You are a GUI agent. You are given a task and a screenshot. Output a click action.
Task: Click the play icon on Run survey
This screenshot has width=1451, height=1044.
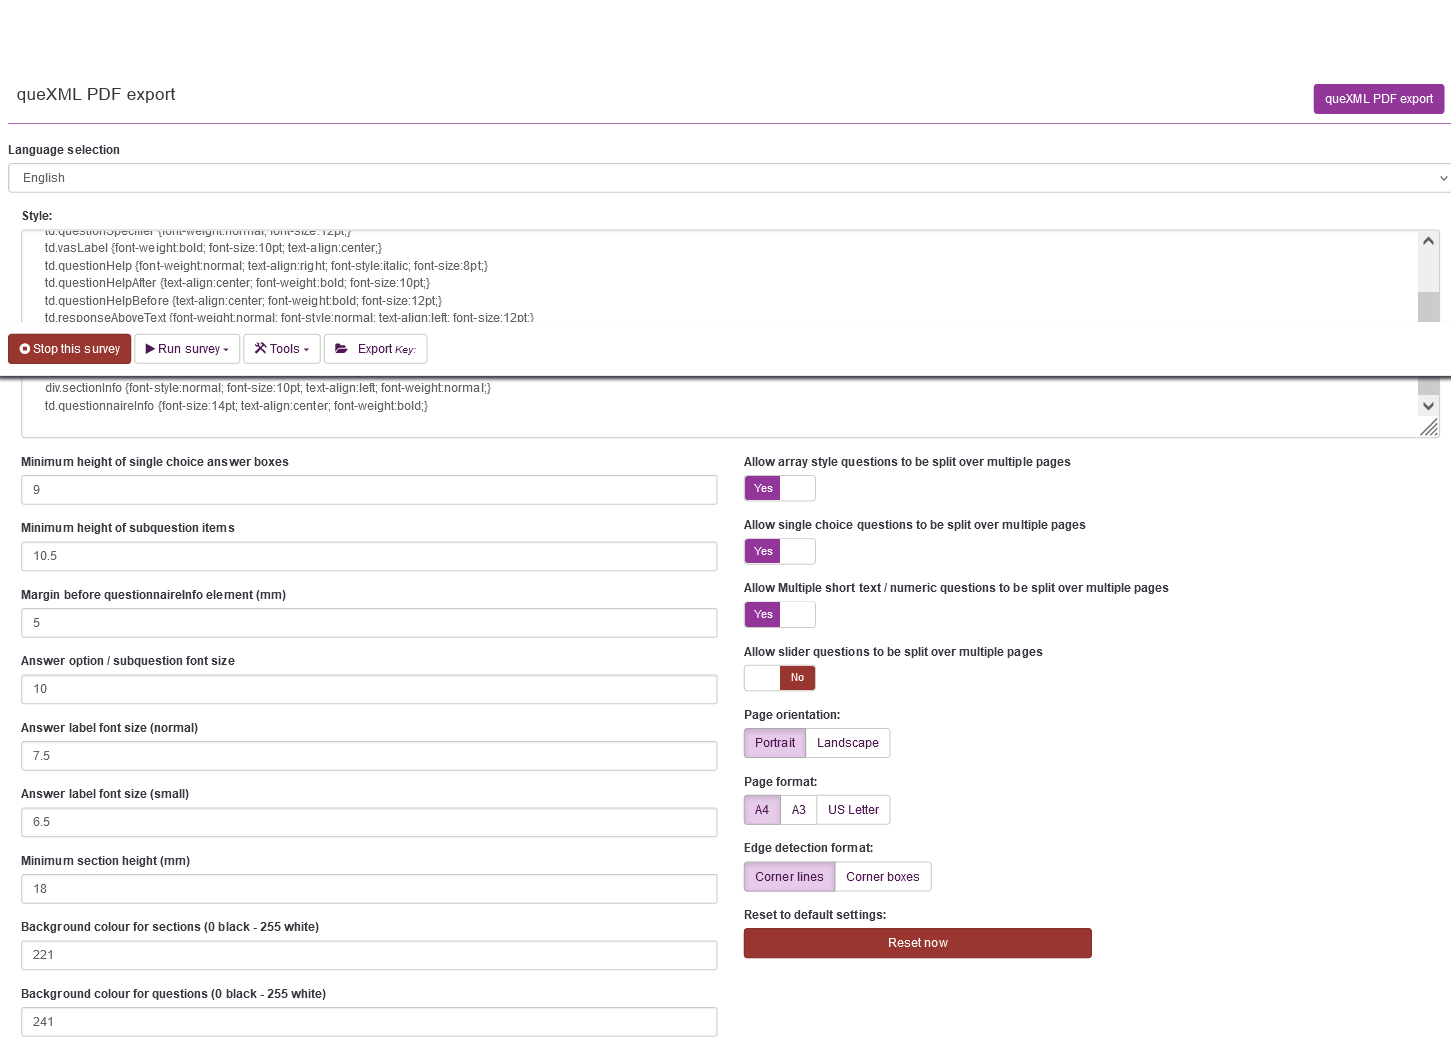click(150, 349)
